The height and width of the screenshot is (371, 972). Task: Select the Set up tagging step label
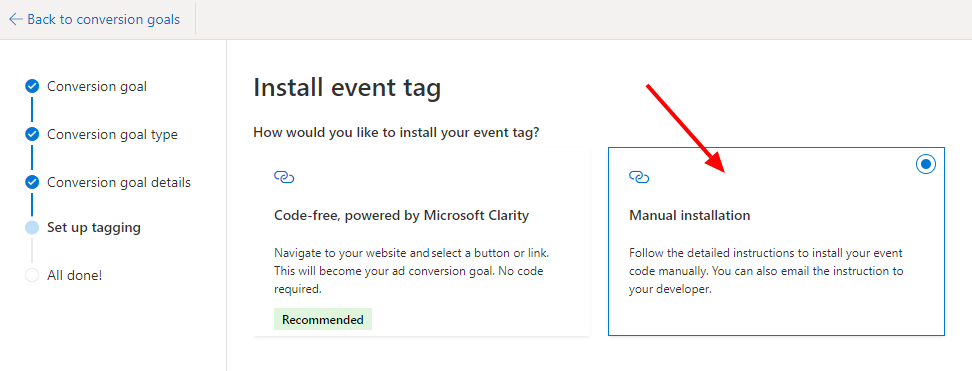[x=94, y=228]
